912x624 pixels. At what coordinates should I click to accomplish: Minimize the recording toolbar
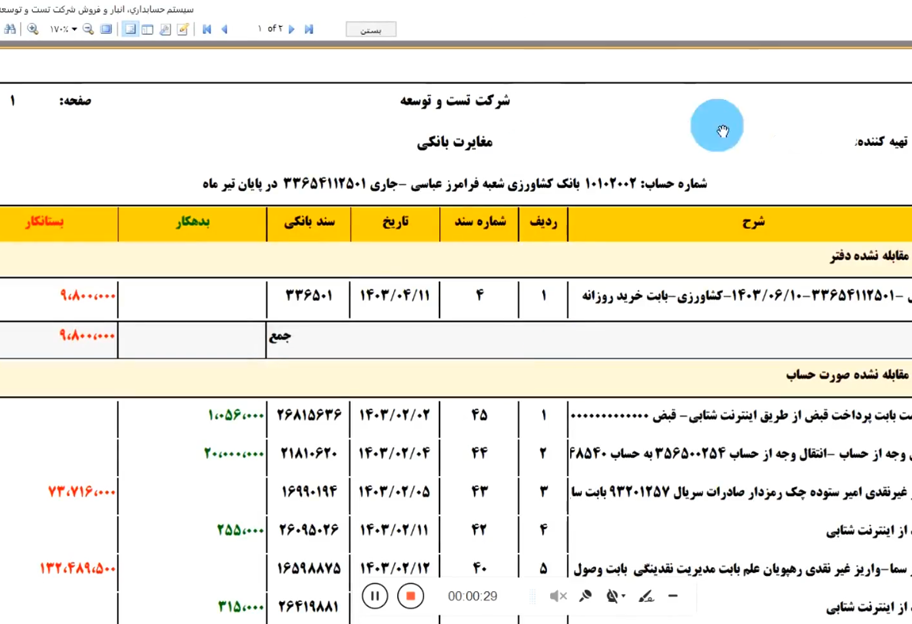tap(673, 596)
